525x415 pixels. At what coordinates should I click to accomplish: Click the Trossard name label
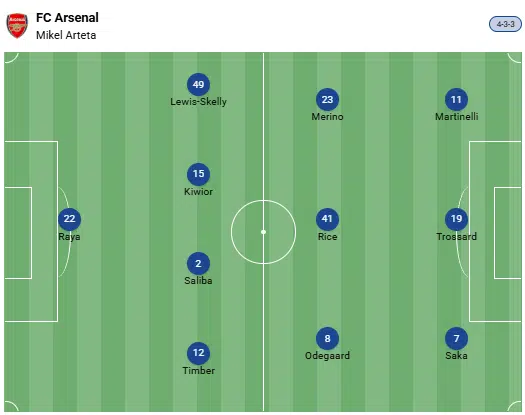coord(456,236)
